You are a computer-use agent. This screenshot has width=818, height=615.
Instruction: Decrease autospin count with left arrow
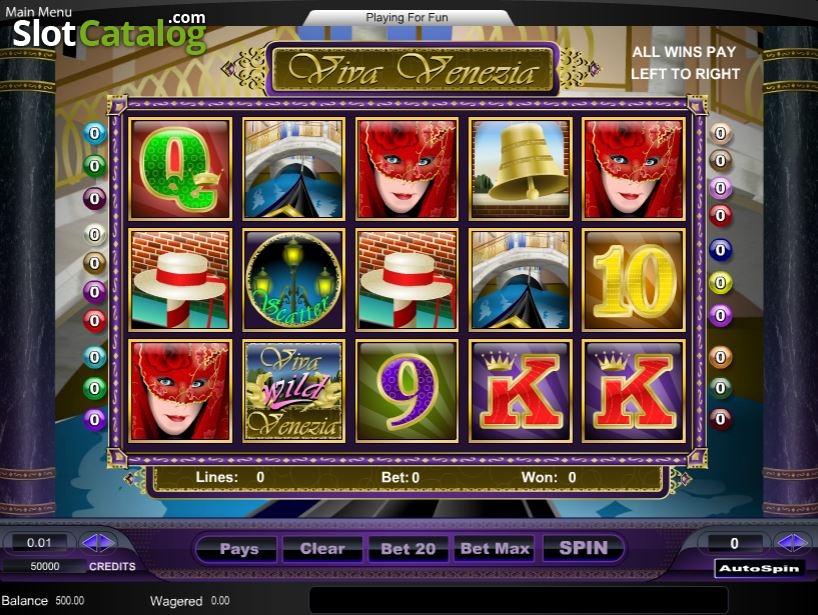(x=785, y=543)
